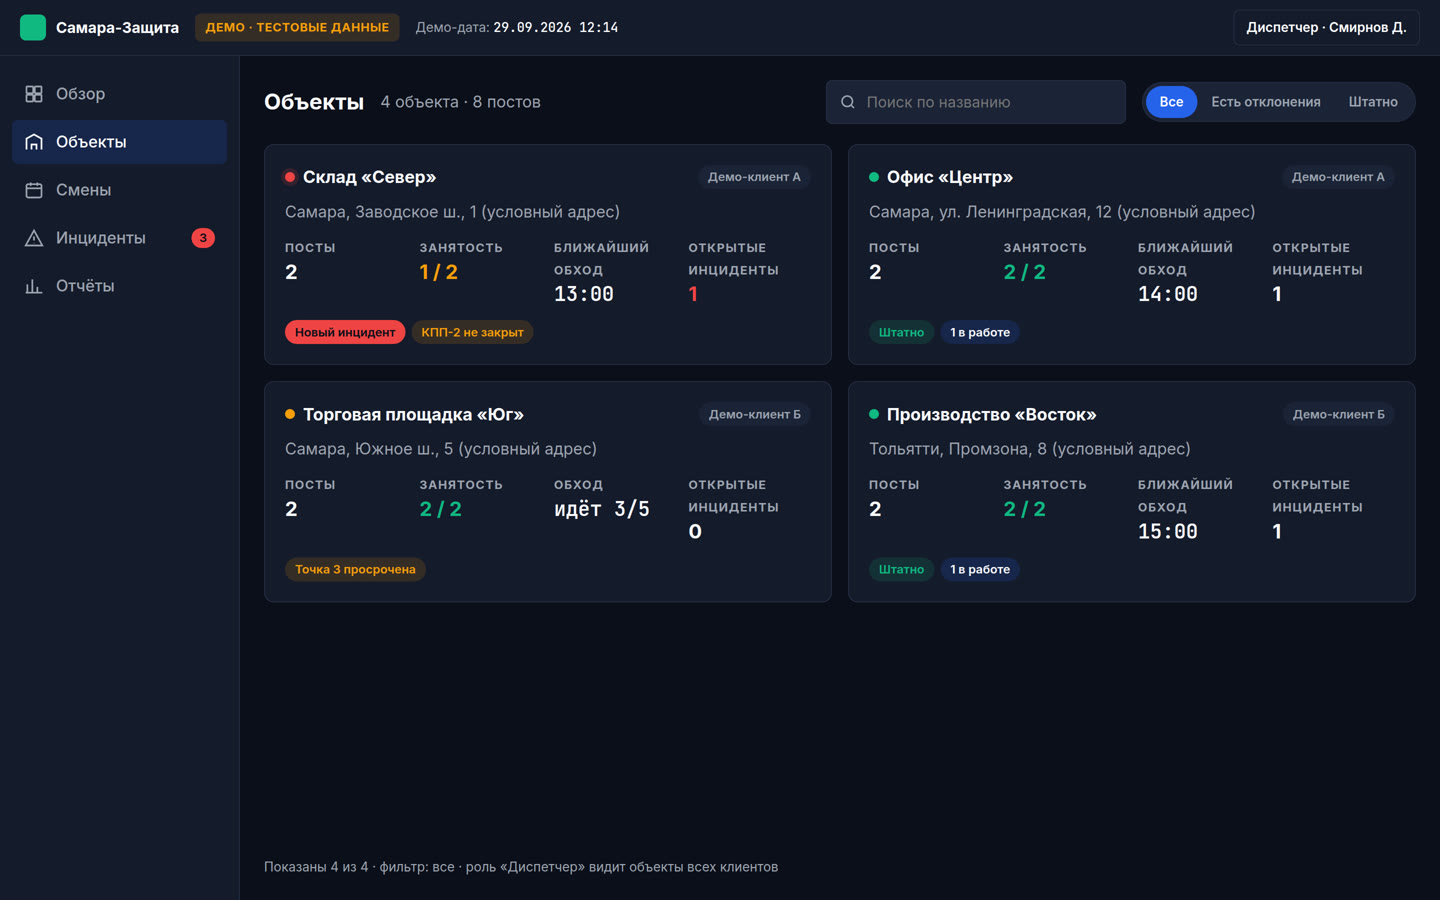Click orange status dot of Торговая площадка «Юг»
The image size is (1440, 900).
click(290, 414)
